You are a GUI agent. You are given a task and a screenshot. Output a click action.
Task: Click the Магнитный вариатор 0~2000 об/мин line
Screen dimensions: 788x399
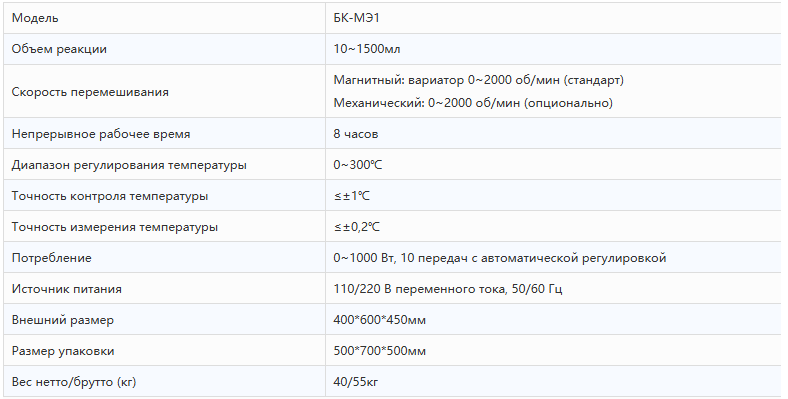tap(478, 80)
